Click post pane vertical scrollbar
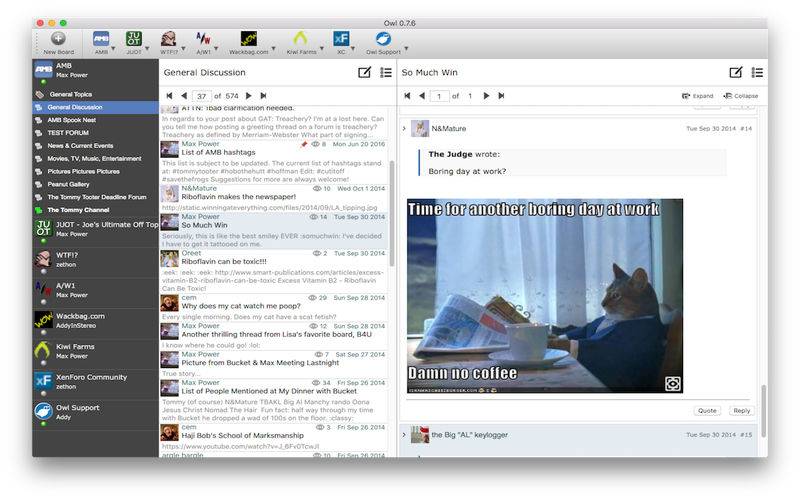The height and width of the screenshot is (500, 800). tap(763, 411)
